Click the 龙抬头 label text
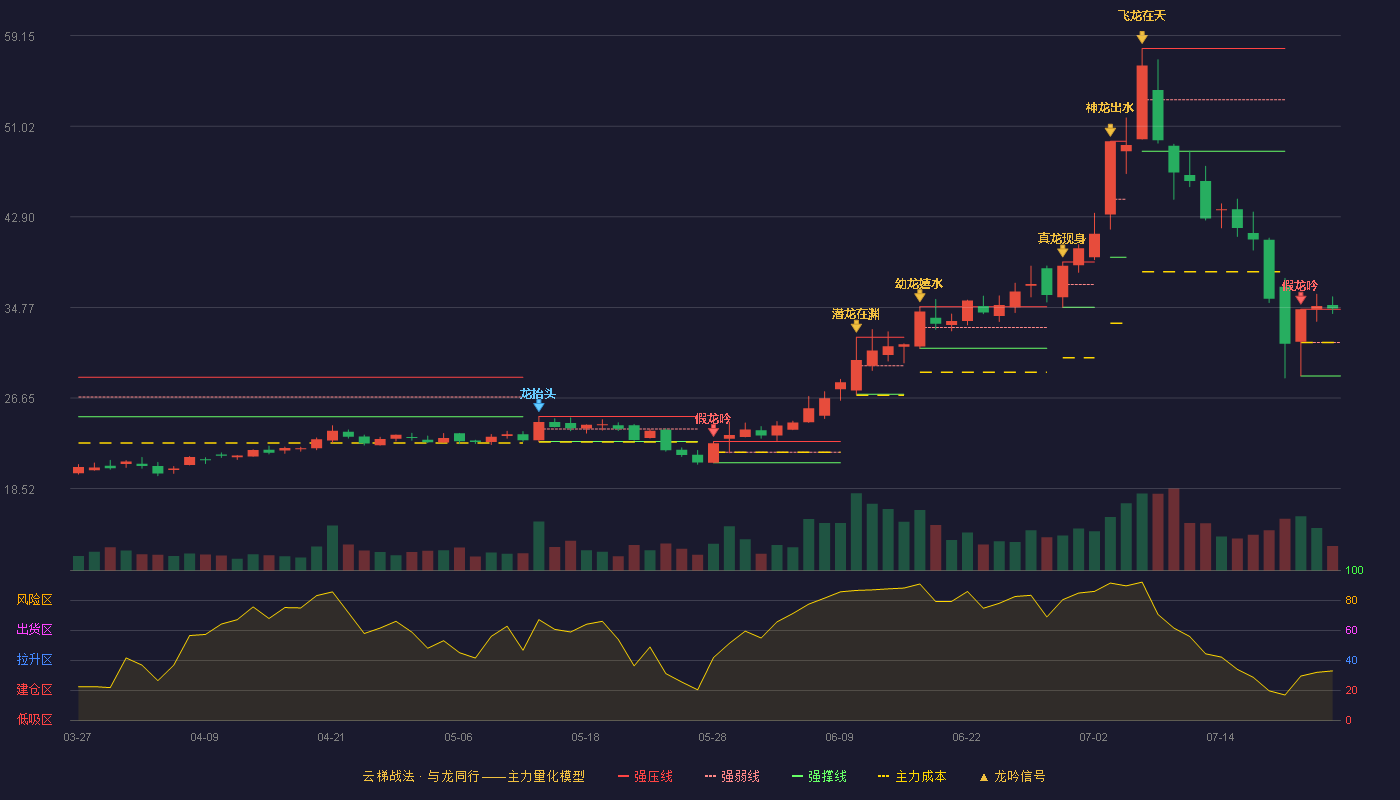Image resolution: width=1400 pixels, height=800 pixels. (x=538, y=394)
